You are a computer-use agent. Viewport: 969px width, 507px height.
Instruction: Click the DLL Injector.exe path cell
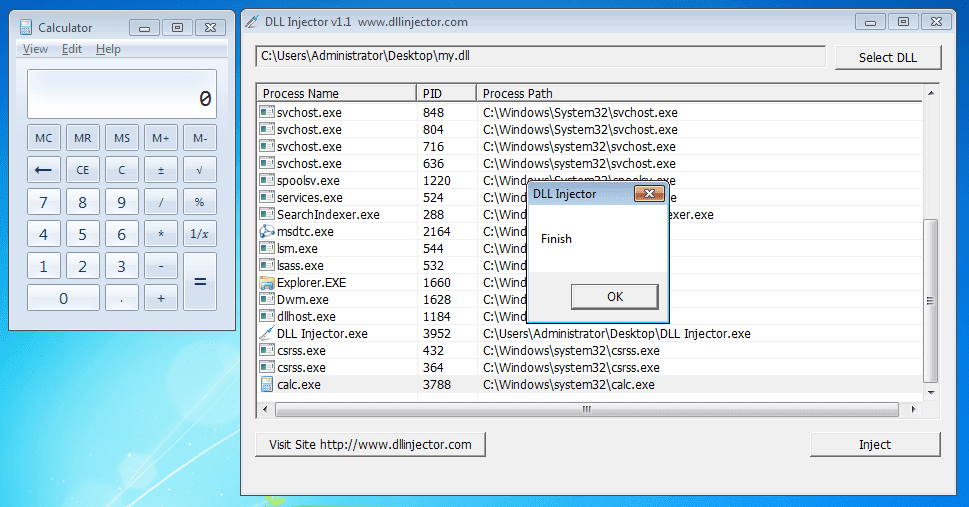[617, 334]
